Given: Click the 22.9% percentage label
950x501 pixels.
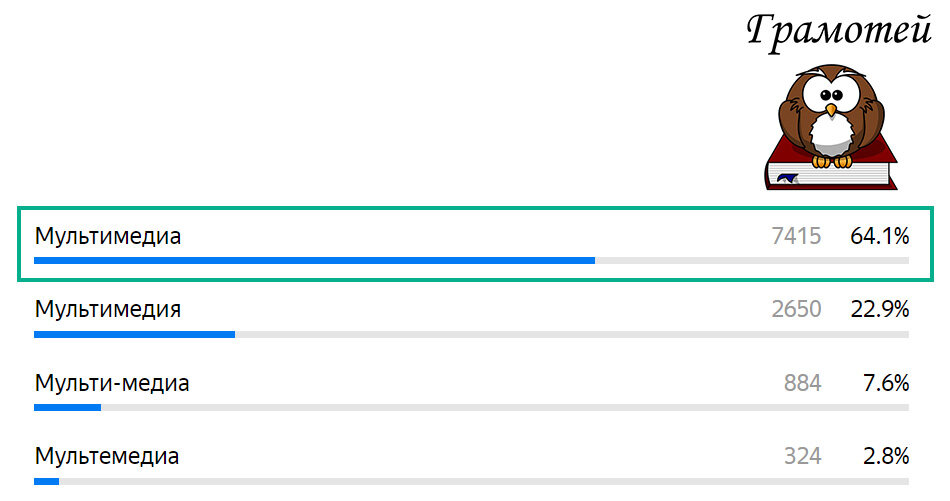Looking at the screenshot, I should pos(879,310).
